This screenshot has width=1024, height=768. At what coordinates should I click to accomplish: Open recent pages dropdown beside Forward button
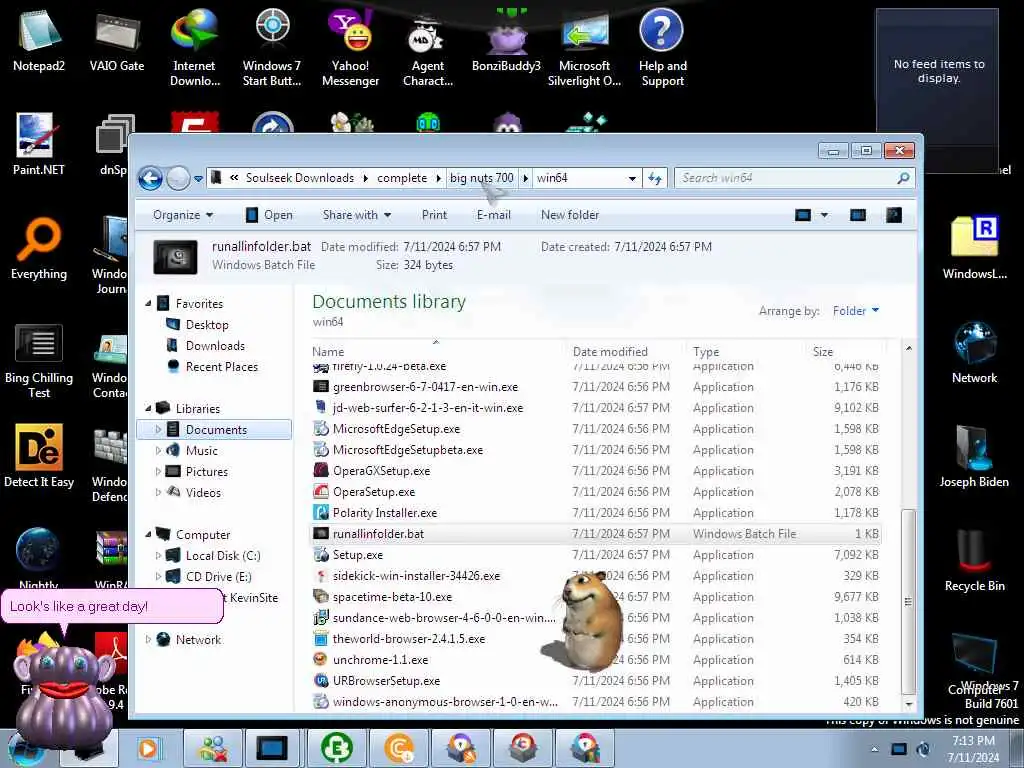pyautogui.click(x=198, y=179)
